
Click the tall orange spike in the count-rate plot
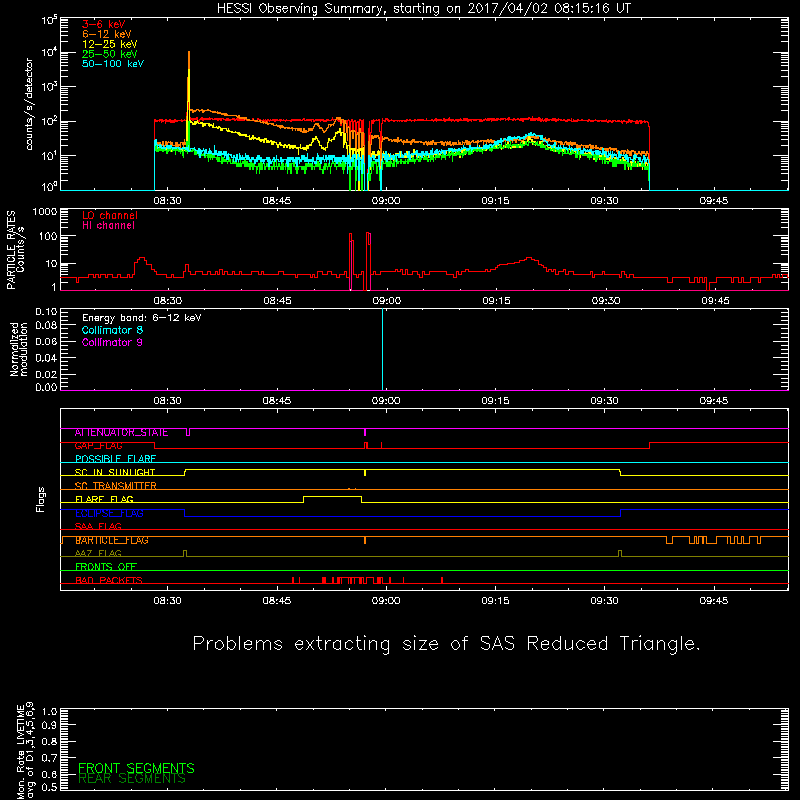point(189,84)
